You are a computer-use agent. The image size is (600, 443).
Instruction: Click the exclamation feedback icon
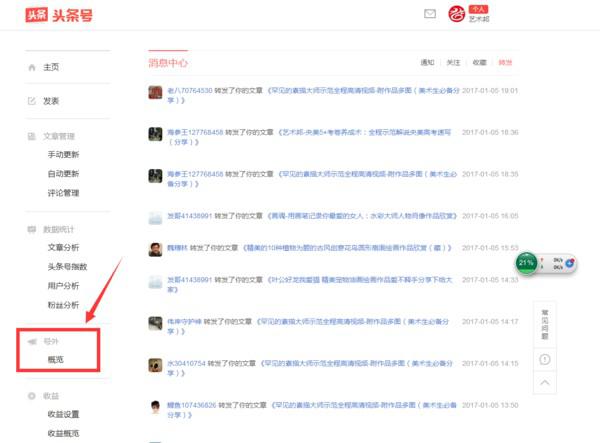pyautogui.click(x=544, y=356)
